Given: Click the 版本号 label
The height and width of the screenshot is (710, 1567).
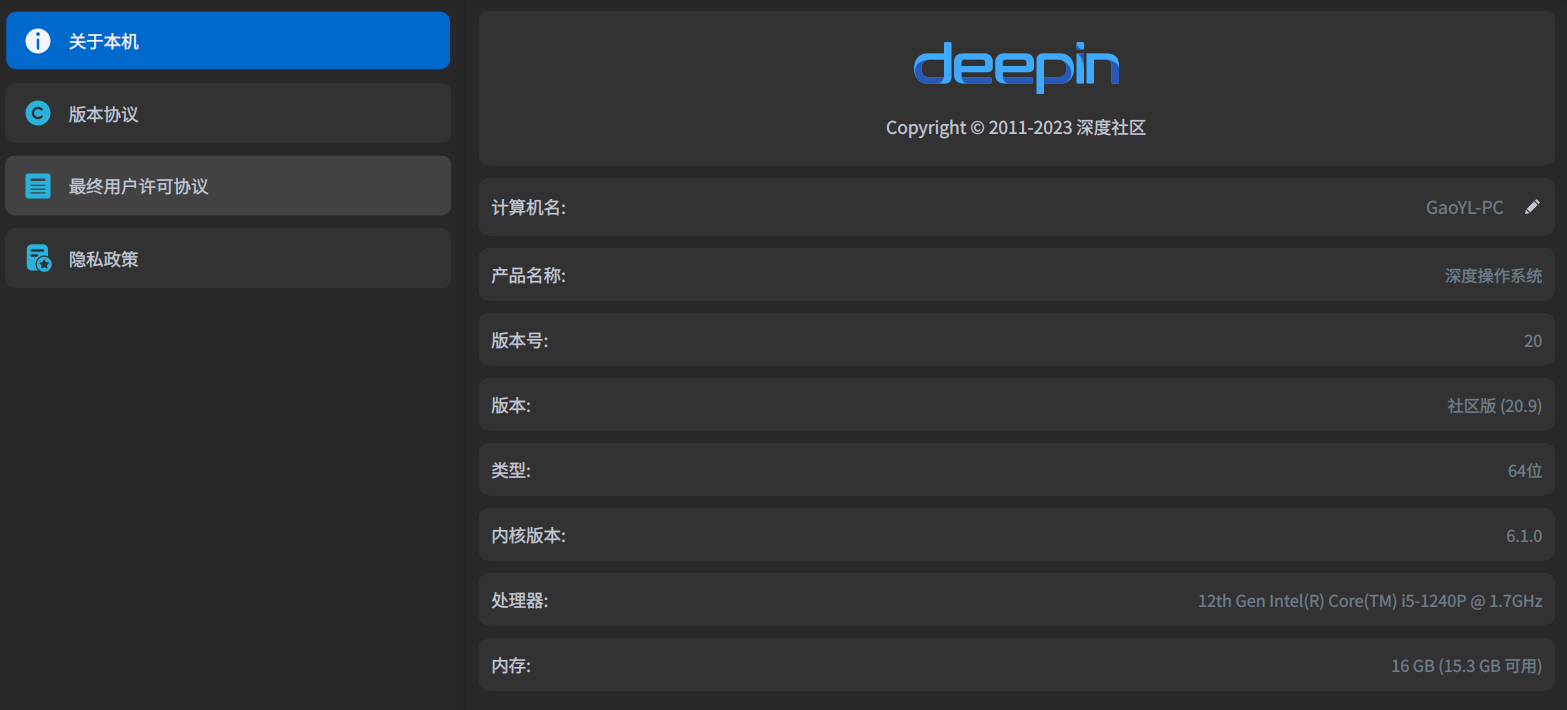Looking at the screenshot, I should (520, 340).
